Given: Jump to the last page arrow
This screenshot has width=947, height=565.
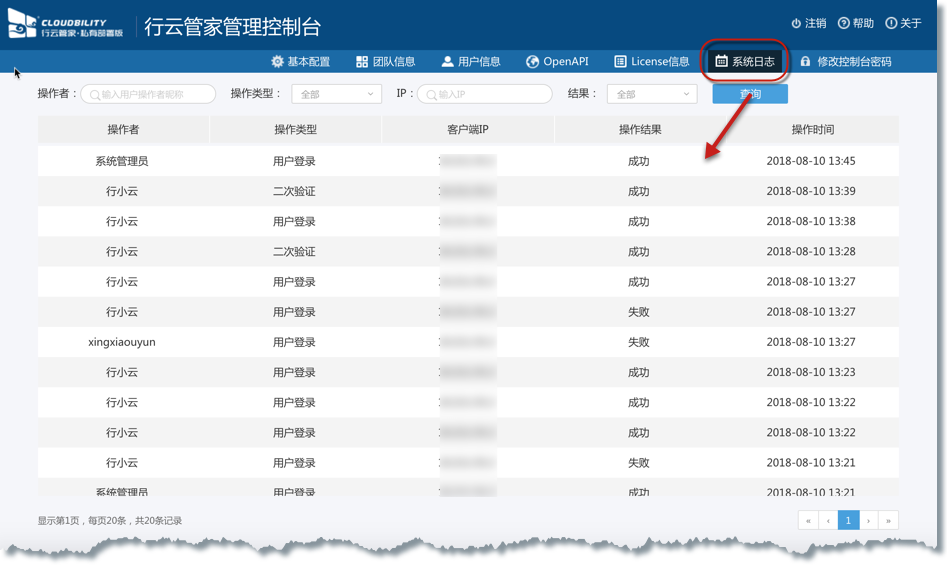Looking at the screenshot, I should pyautogui.click(x=888, y=520).
